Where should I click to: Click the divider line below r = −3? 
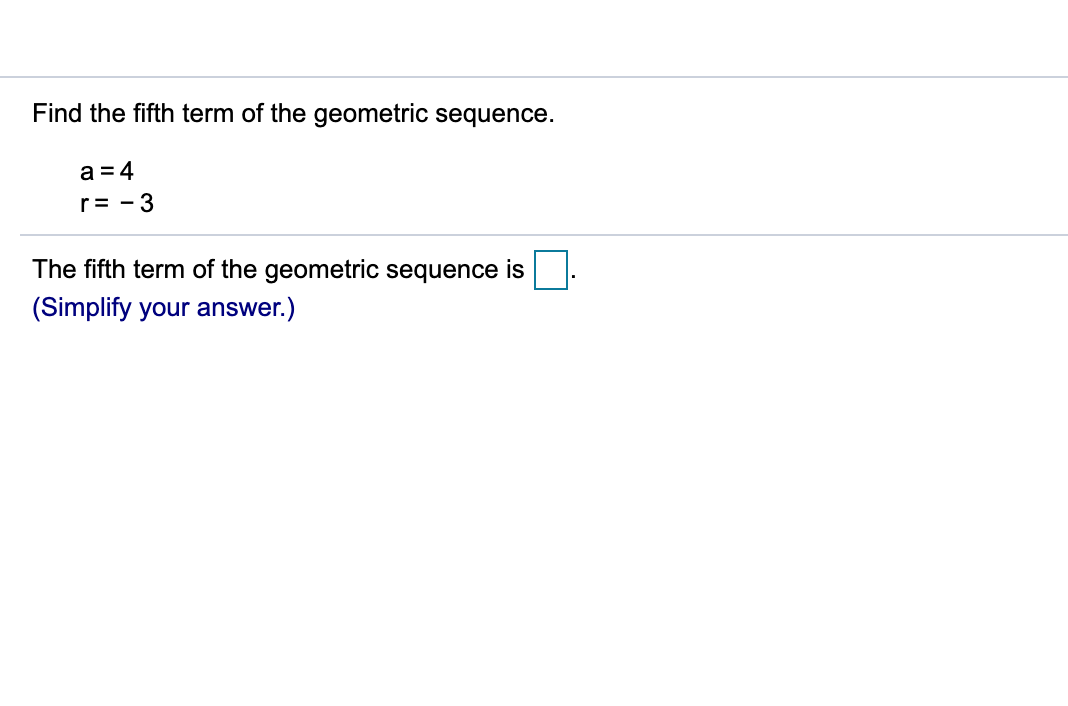tap(544, 235)
